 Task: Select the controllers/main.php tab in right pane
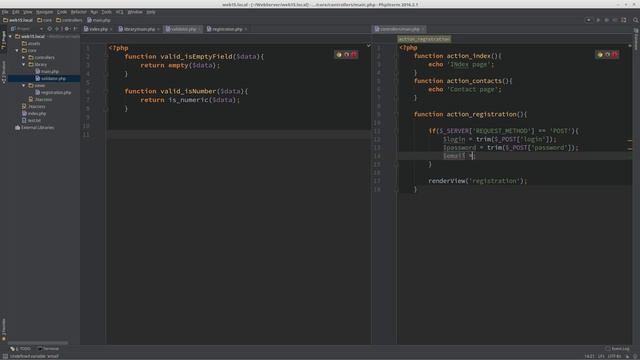coord(399,29)
